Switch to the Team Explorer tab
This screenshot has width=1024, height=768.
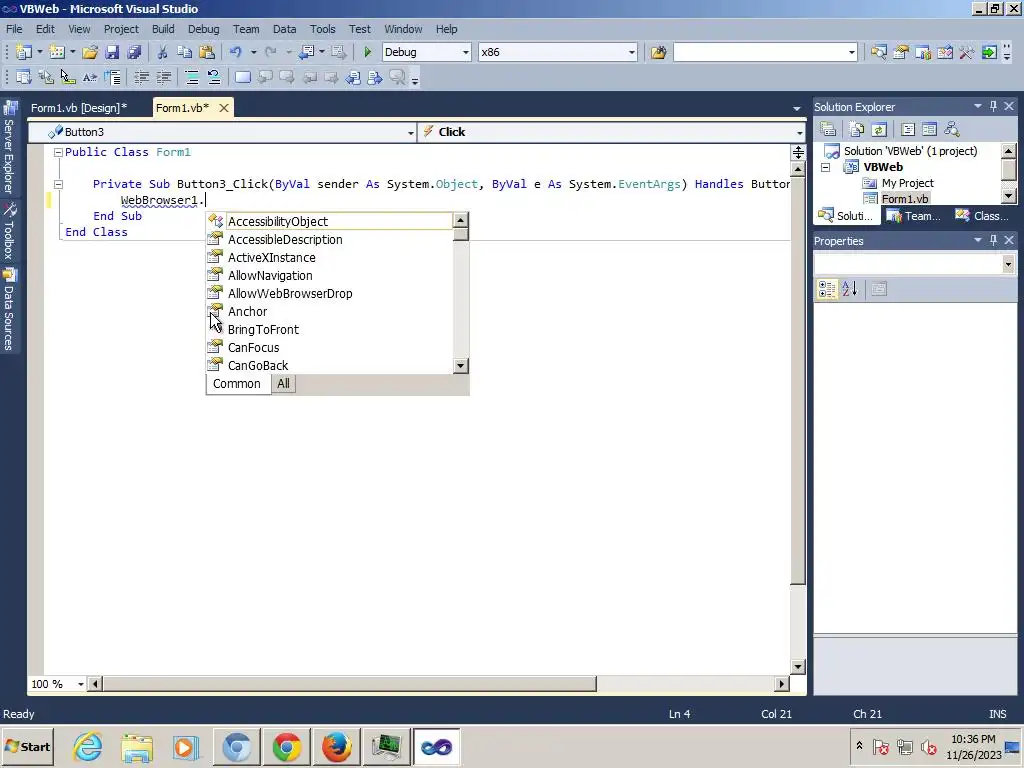(x=913, y=216)
